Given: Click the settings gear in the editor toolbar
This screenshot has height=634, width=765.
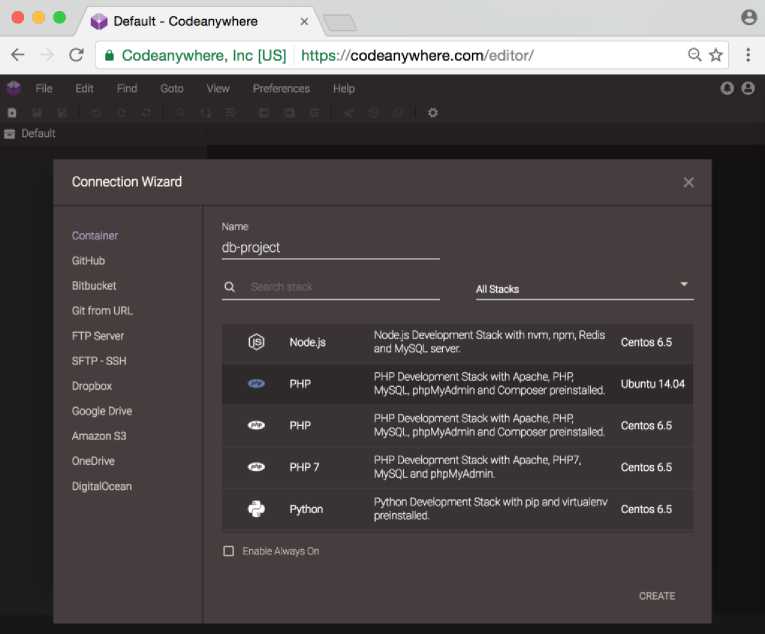Looking at the screenshot, I should (433, 113).
